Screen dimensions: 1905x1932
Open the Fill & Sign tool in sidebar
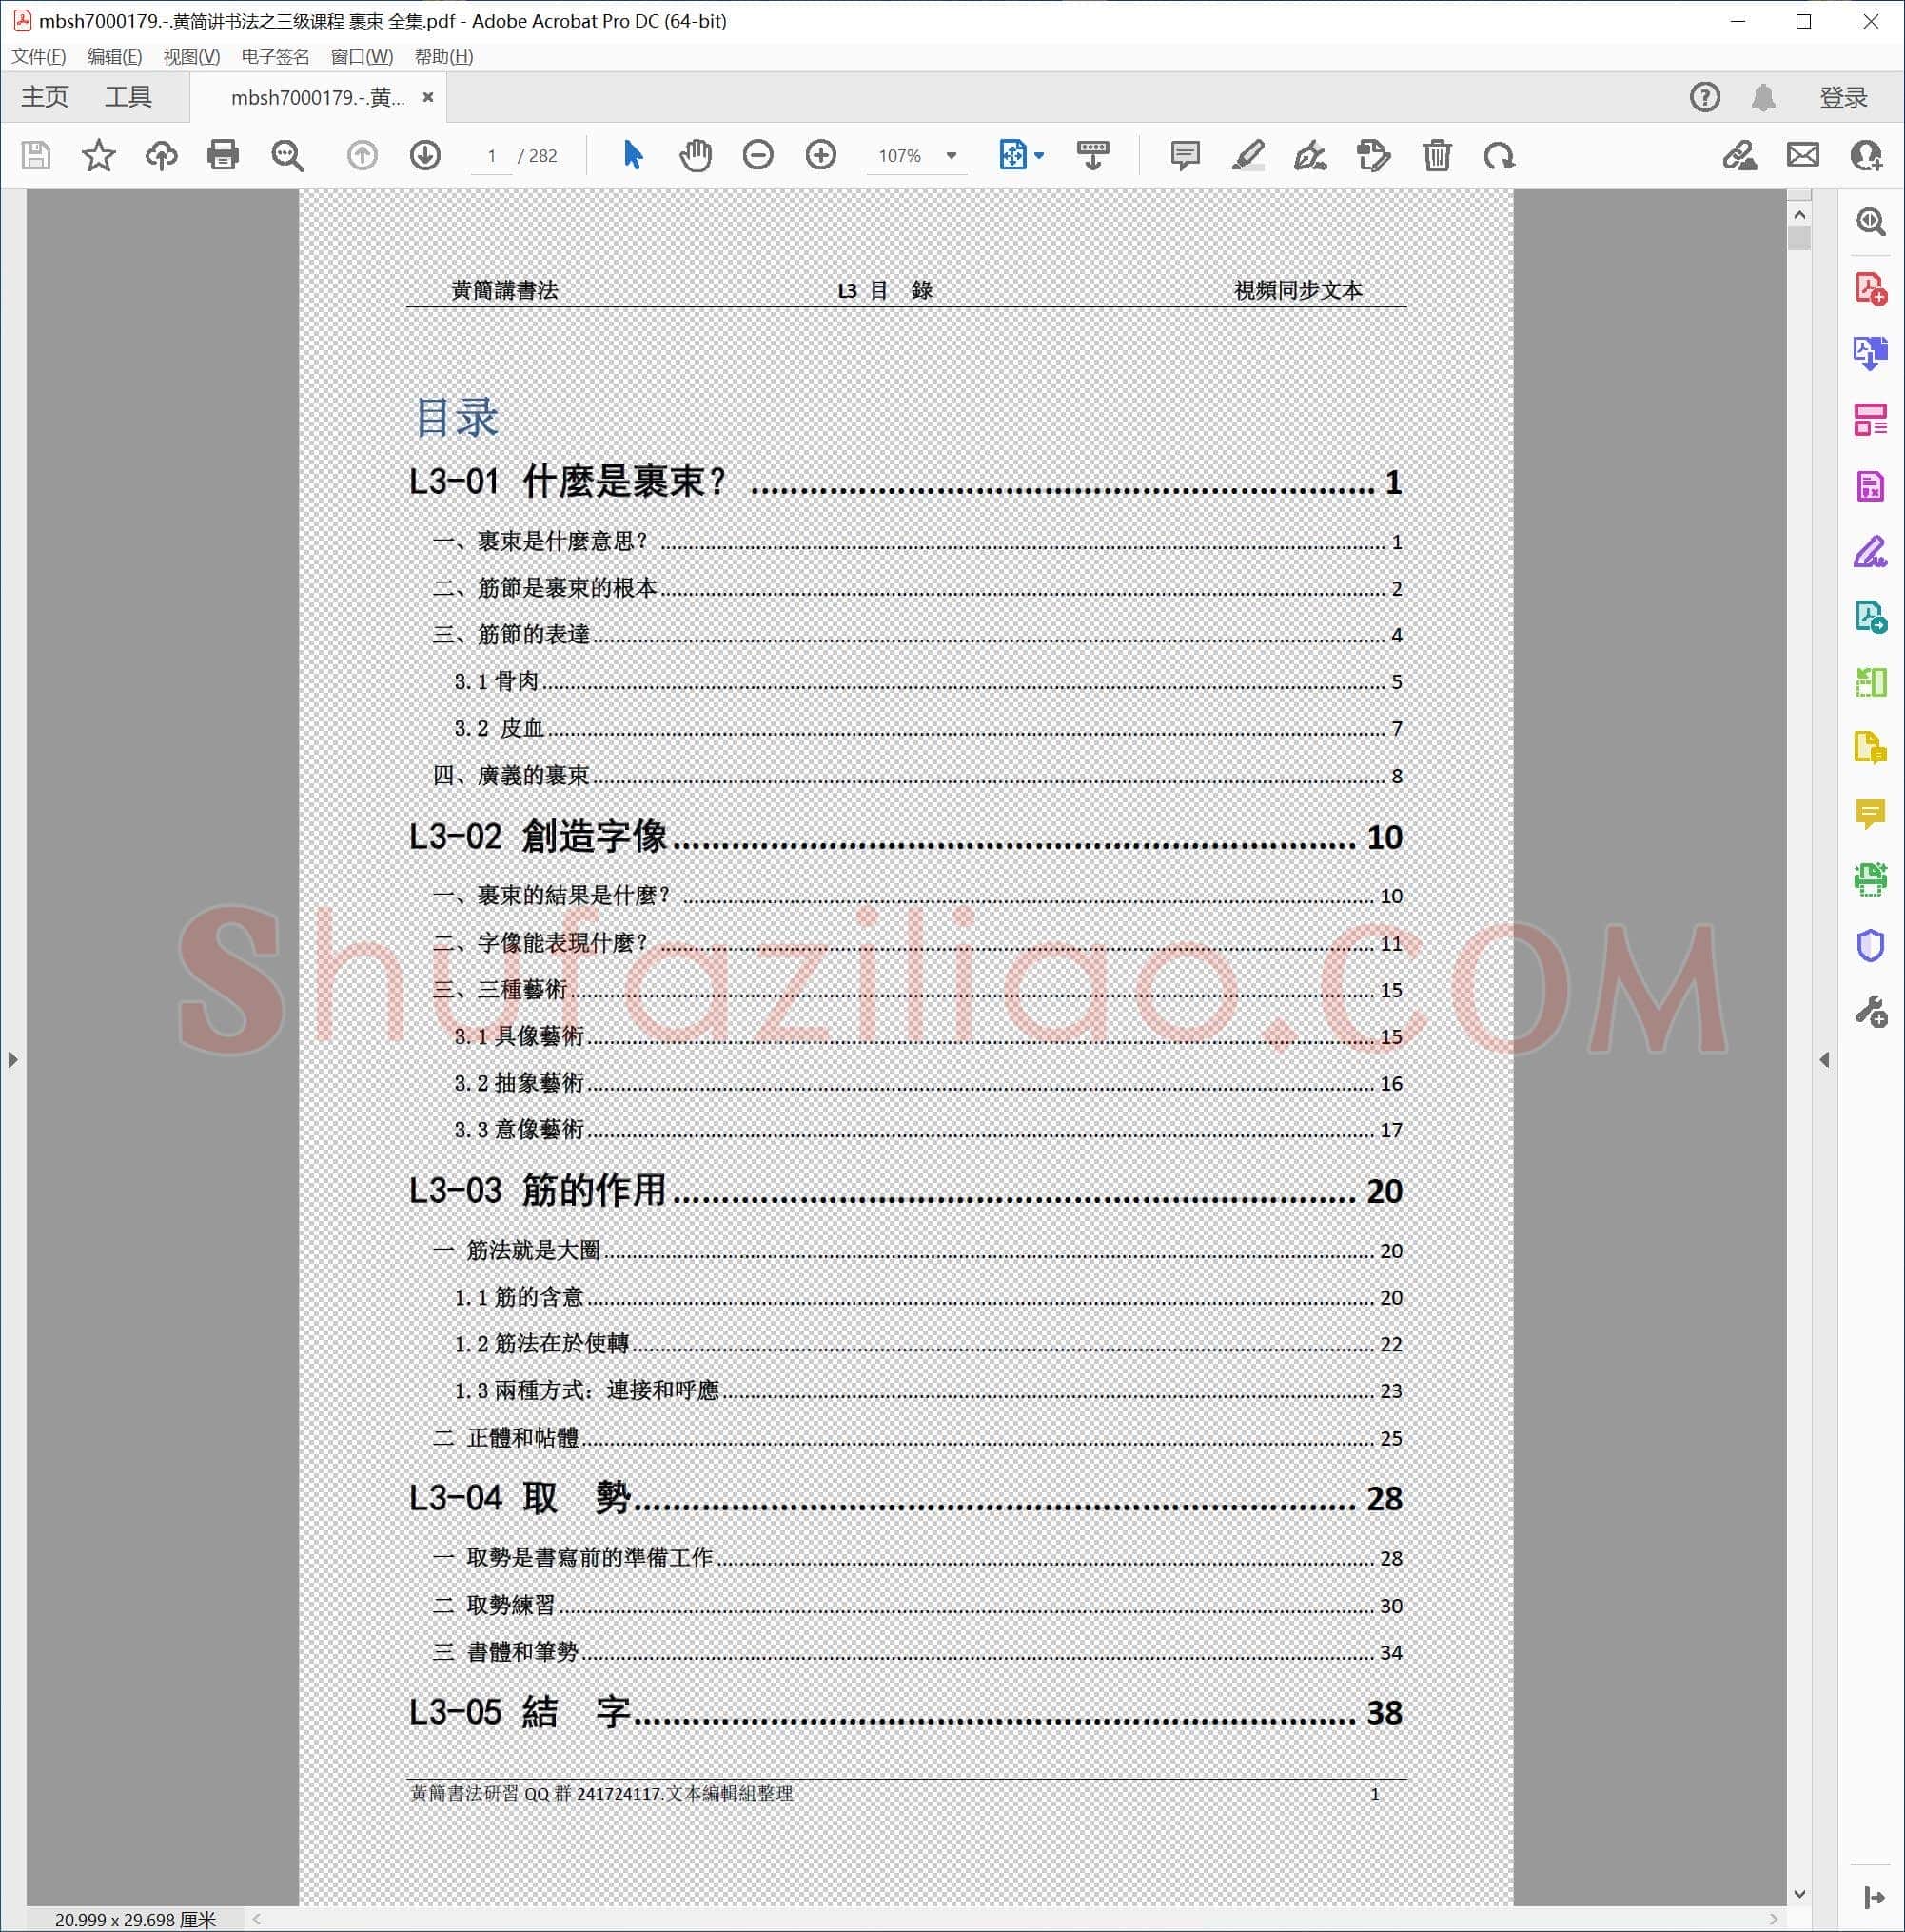(x=1871, y=552)
